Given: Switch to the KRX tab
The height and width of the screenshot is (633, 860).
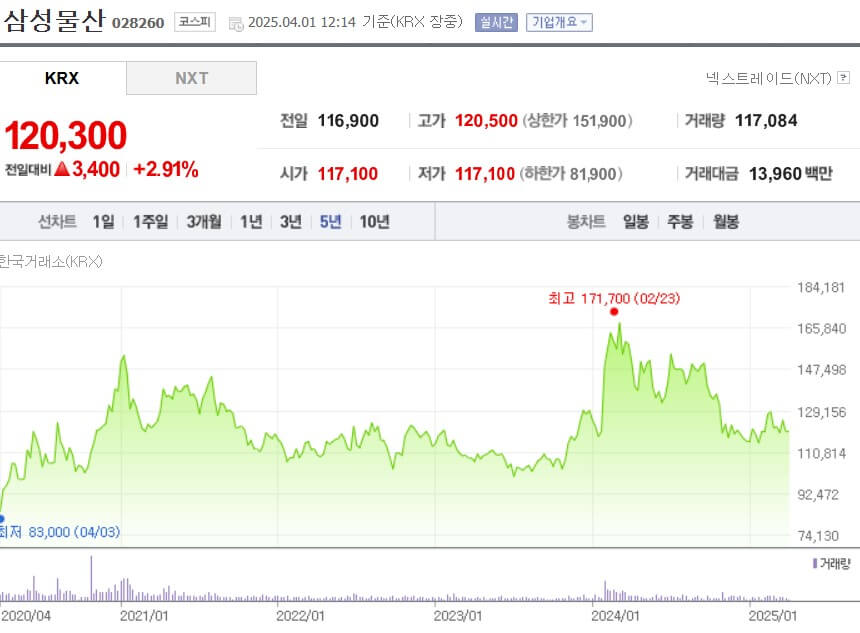Looking at the screenshot, I should 63,78.
